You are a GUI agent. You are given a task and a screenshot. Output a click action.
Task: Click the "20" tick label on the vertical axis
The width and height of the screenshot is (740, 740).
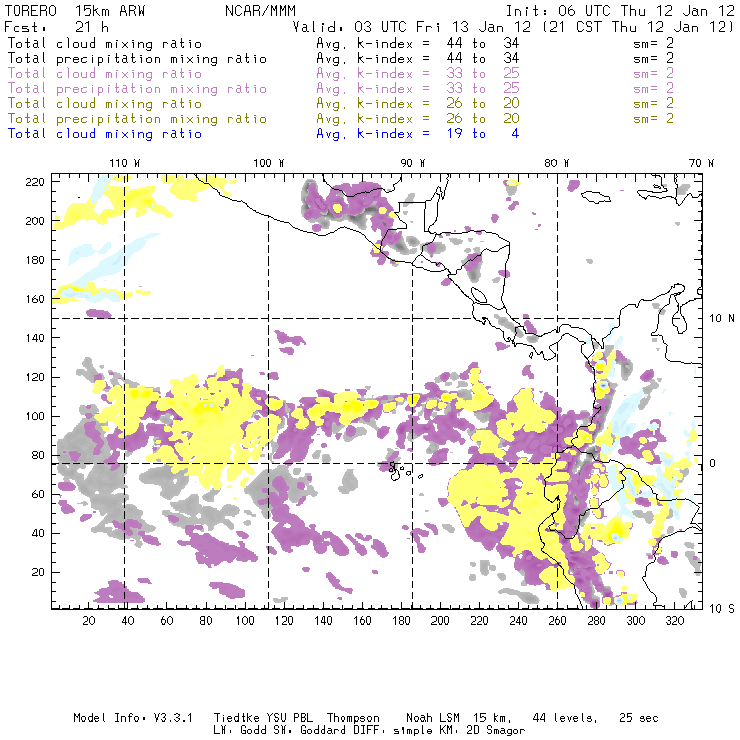(x=38, y=572)
